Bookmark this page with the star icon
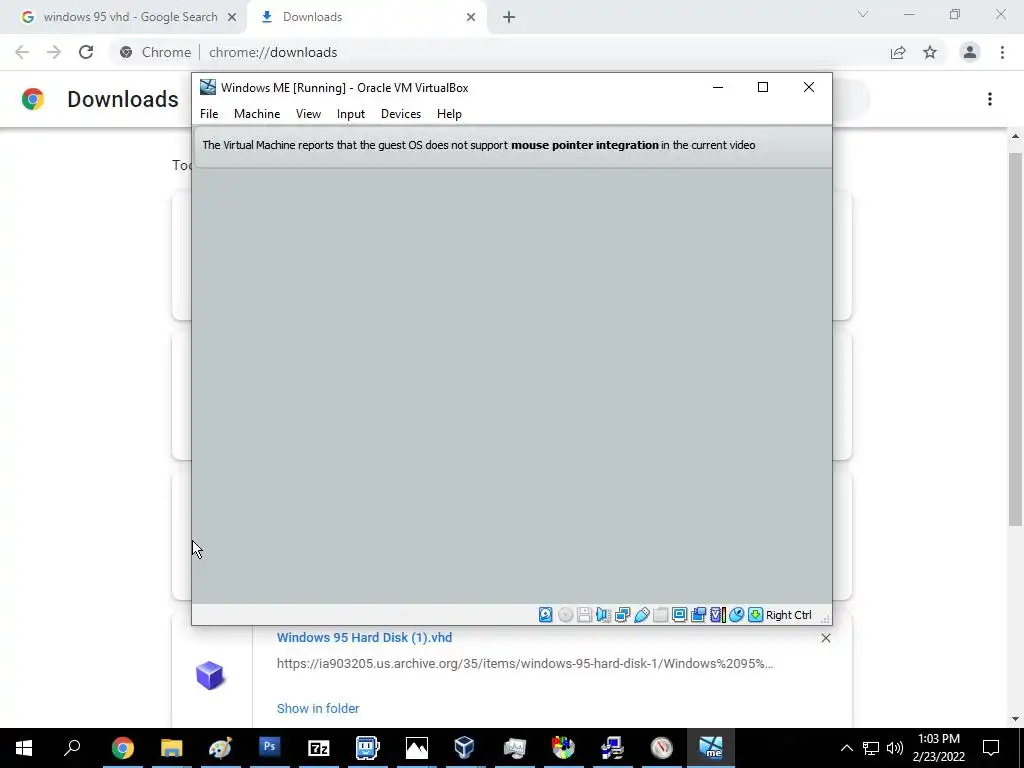 click(930, 52)
